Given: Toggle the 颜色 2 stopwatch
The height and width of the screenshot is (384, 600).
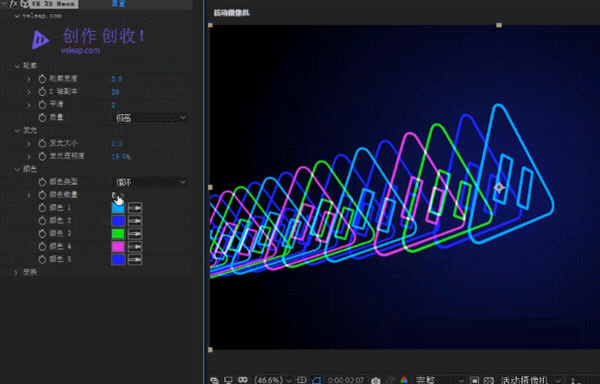Looking at the screenshot, I should (x=42, y=221).
